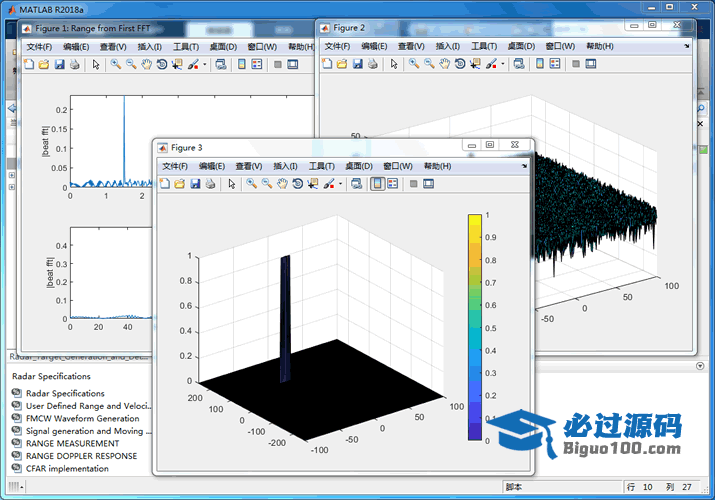Click Show Plot Tools icon in Figure 2
715x500 pixels.
pos(591,64)
